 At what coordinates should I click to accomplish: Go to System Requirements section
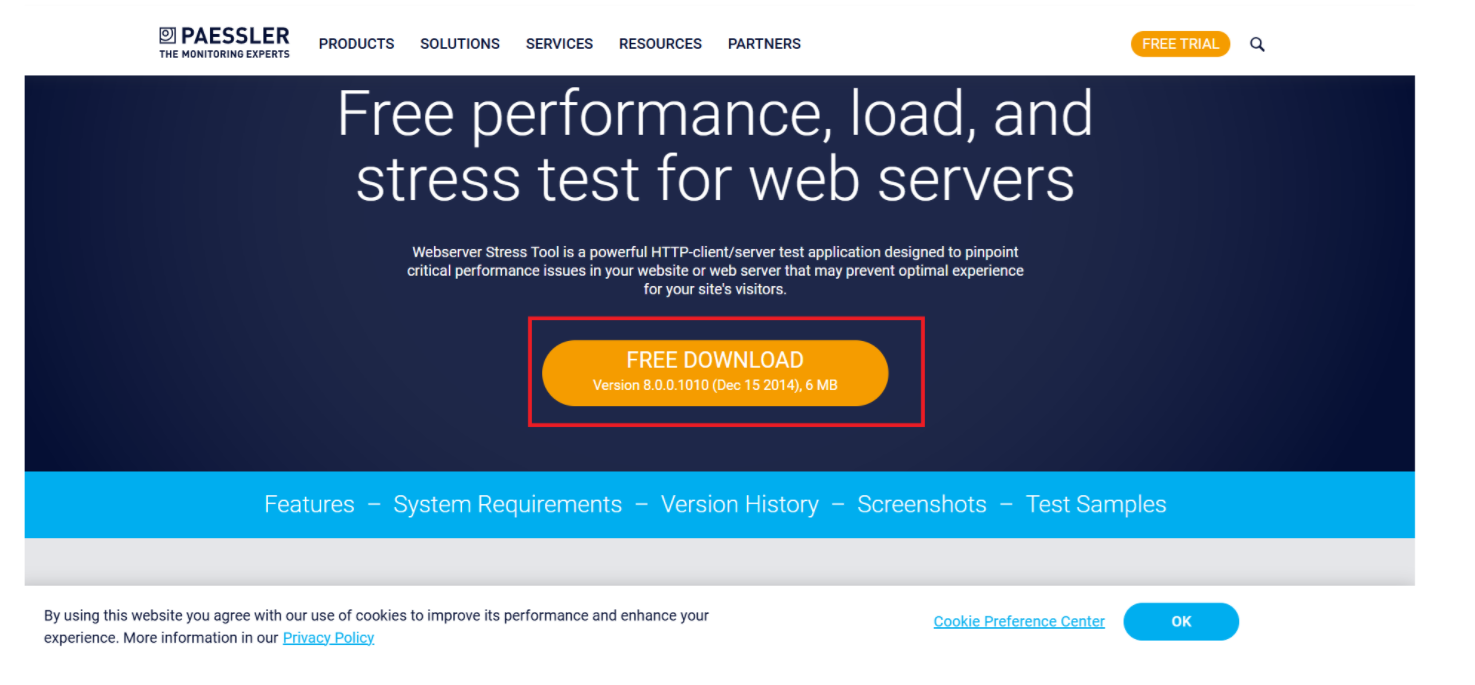[x=507, y=504]
